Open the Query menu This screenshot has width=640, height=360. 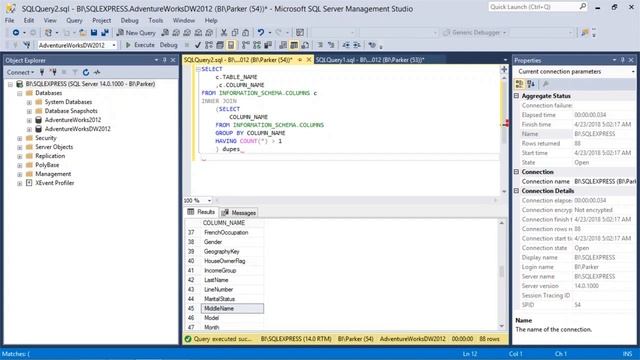point(74,20)
